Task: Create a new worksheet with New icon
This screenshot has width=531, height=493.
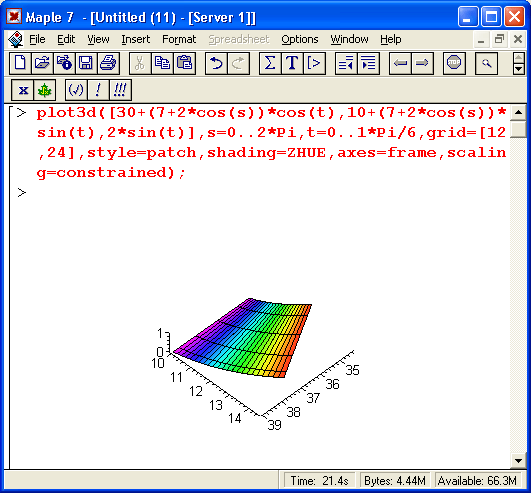Action: pyautogui.click(x=20, y=63)
